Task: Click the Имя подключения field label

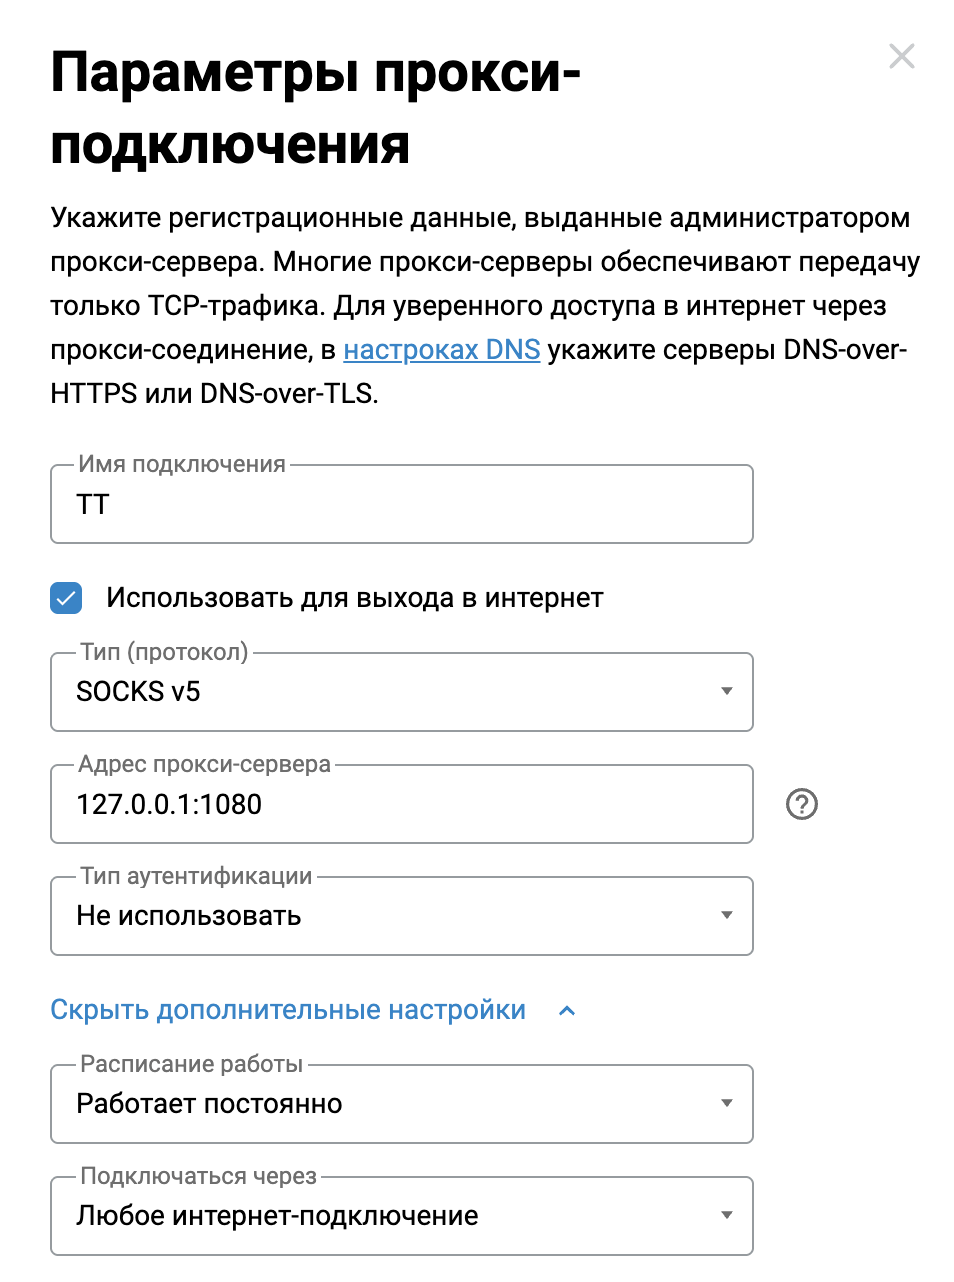Action: [182, 464]
